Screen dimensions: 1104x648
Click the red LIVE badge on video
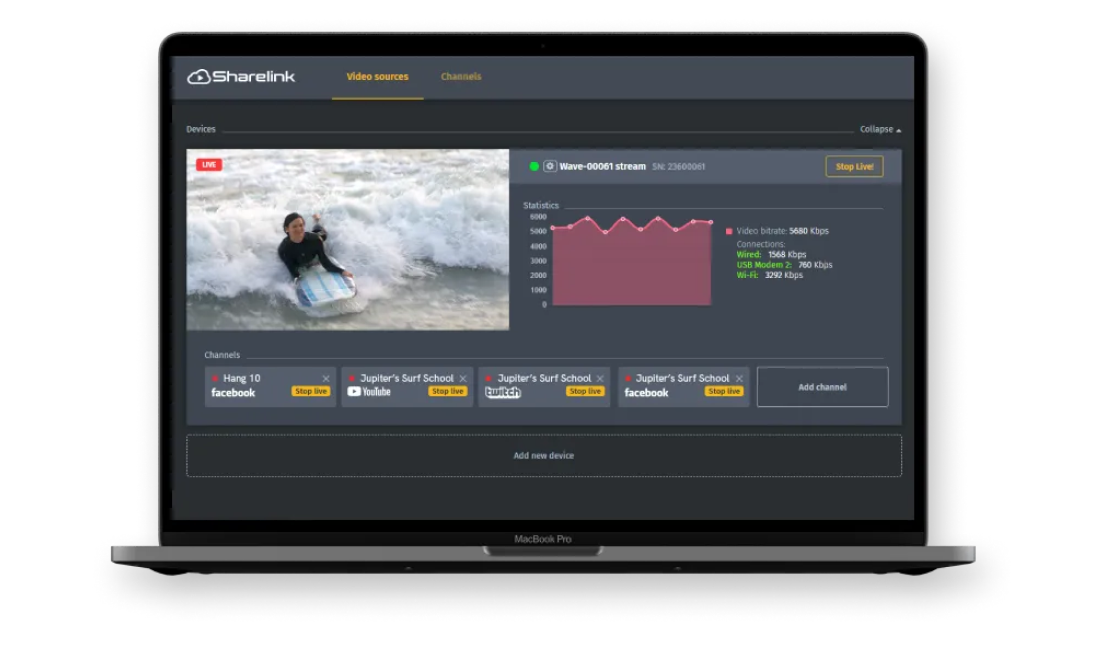coord(209,164)
